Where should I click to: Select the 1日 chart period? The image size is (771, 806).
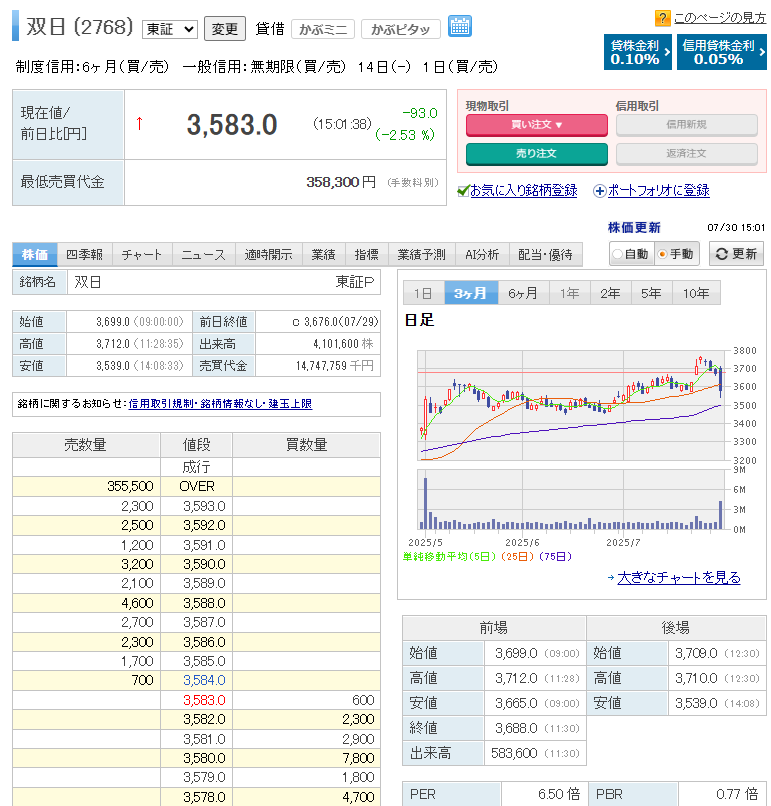click(424, 293)
